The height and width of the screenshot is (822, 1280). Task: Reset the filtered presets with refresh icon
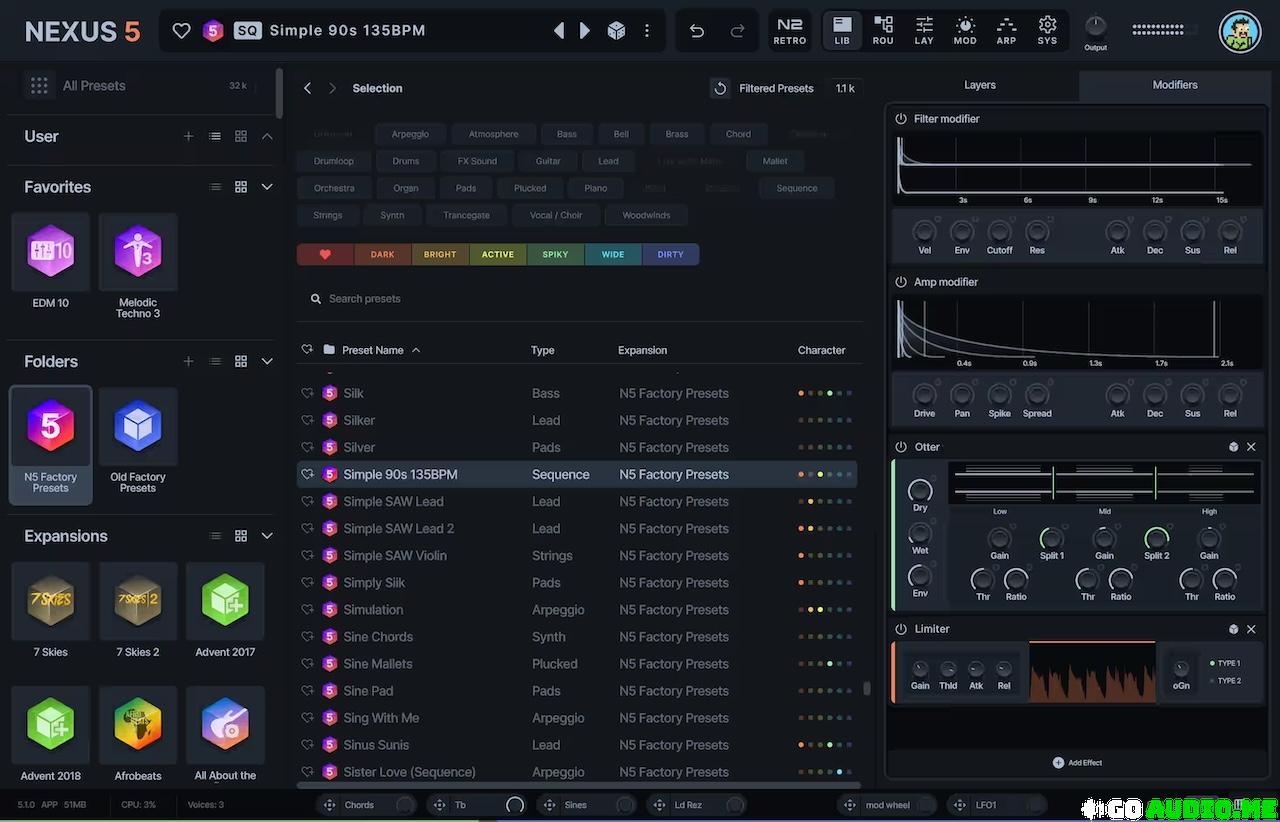click(x=720, y=88)
